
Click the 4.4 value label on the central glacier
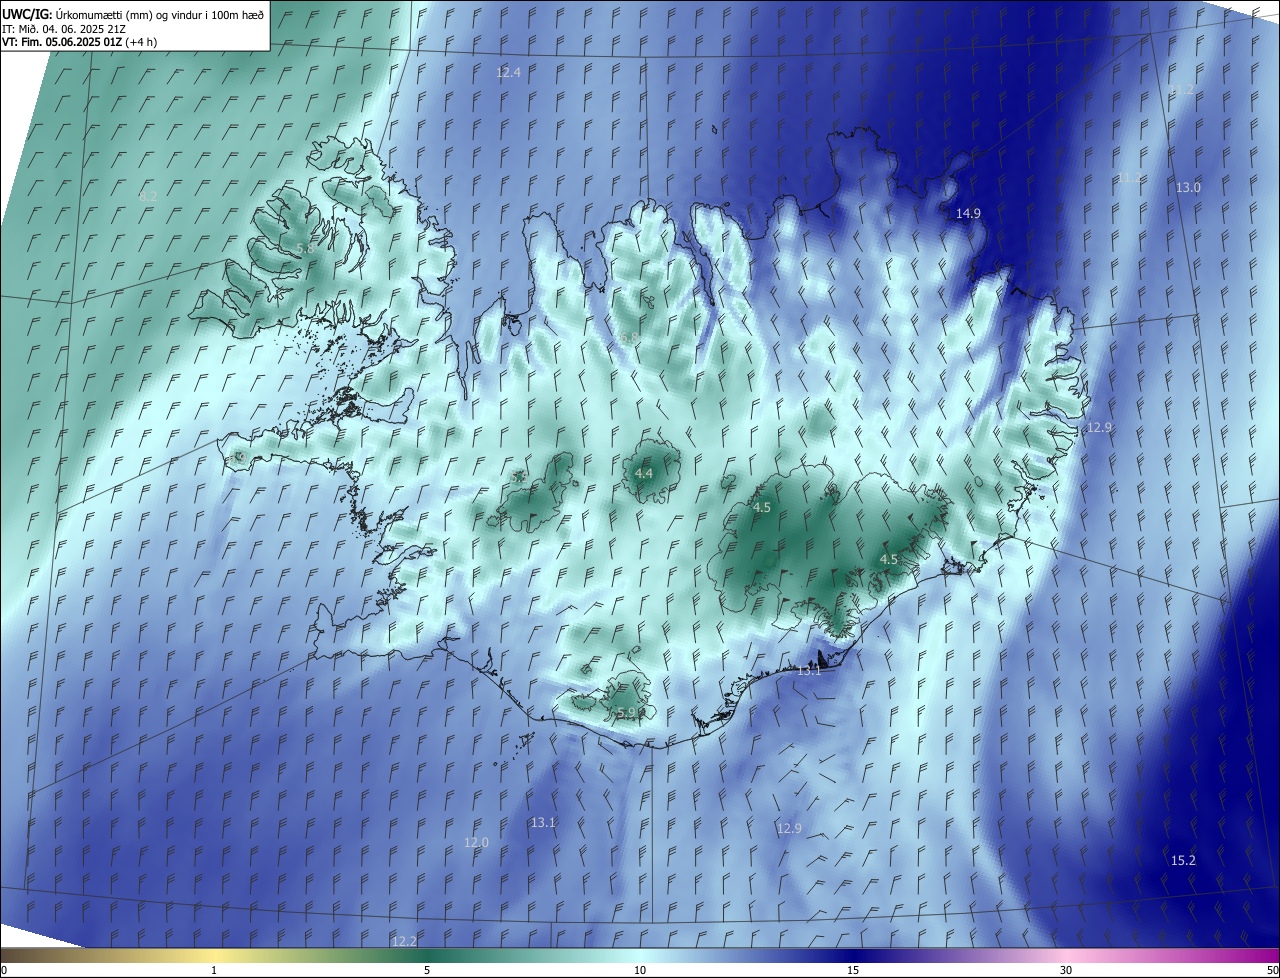click(x=644, y=473)
